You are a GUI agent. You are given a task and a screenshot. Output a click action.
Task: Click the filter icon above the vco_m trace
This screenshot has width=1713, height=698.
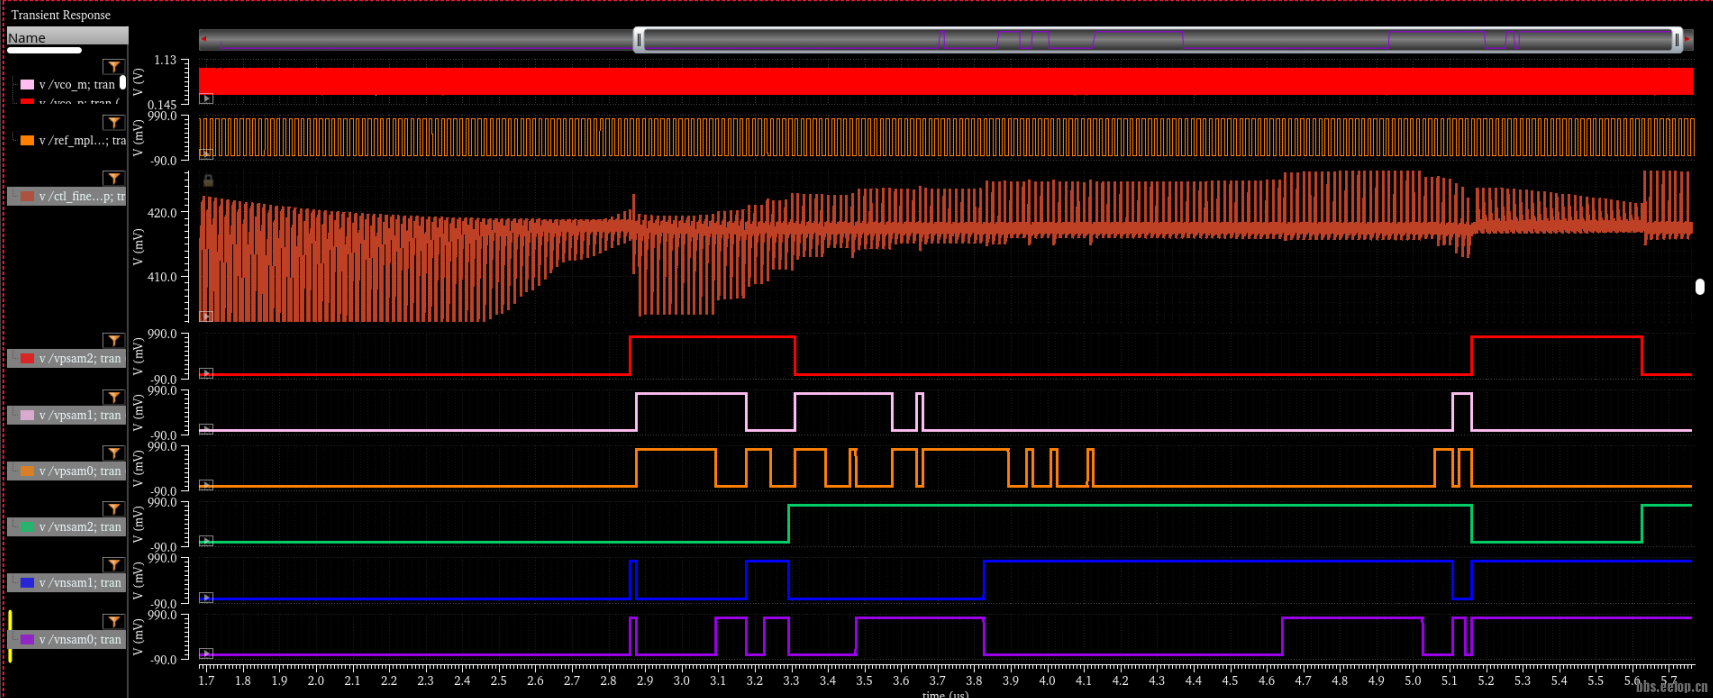114,67
